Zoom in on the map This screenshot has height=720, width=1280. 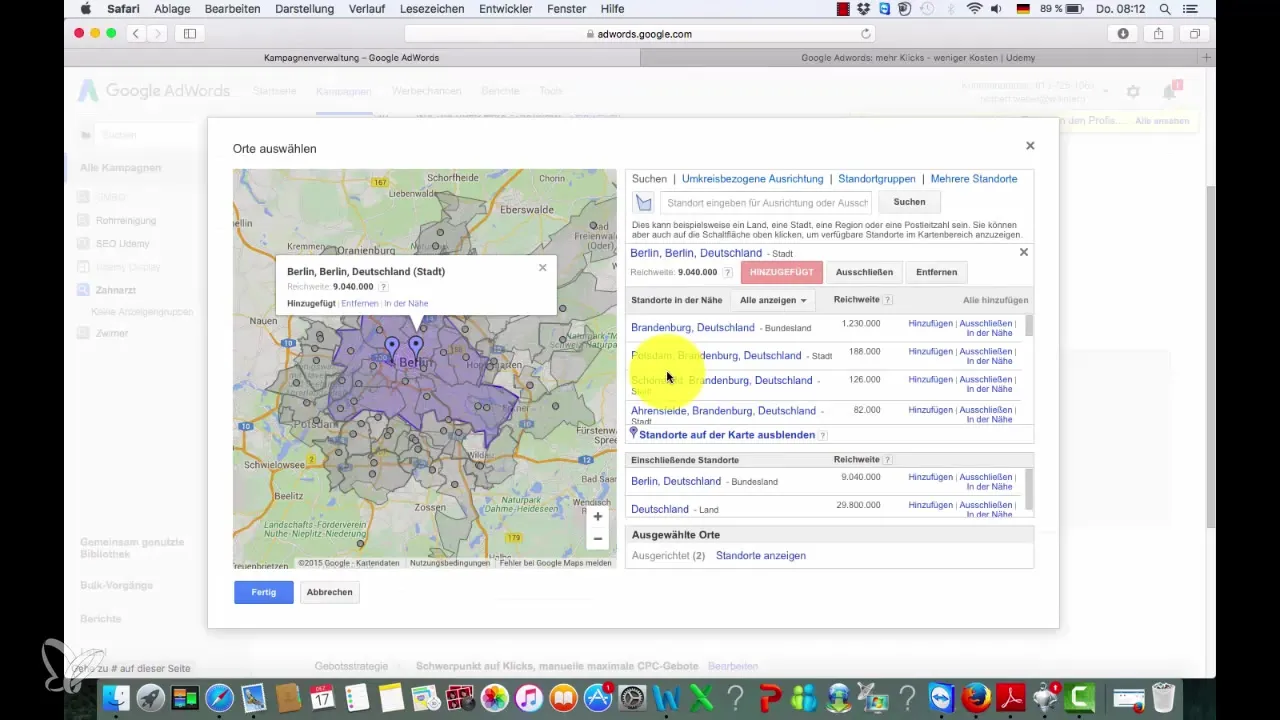tap(597, 517)
